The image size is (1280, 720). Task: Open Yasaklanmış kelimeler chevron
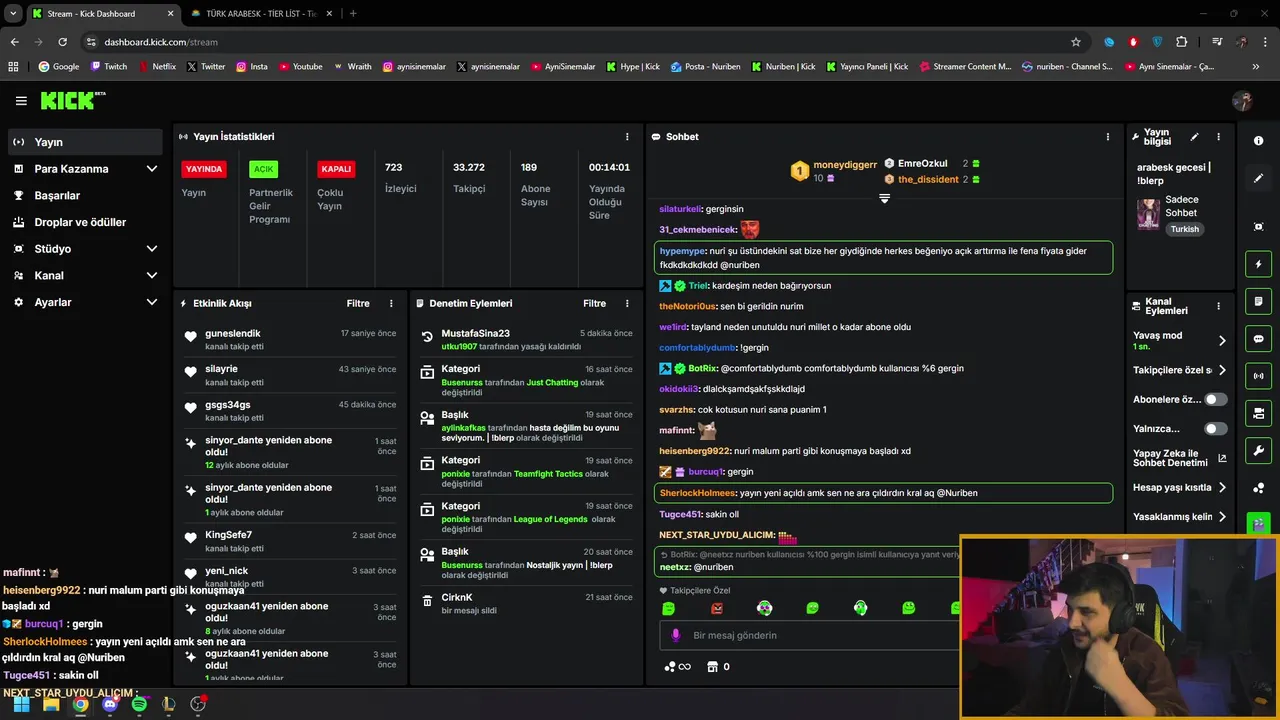tap(1222, 517)
